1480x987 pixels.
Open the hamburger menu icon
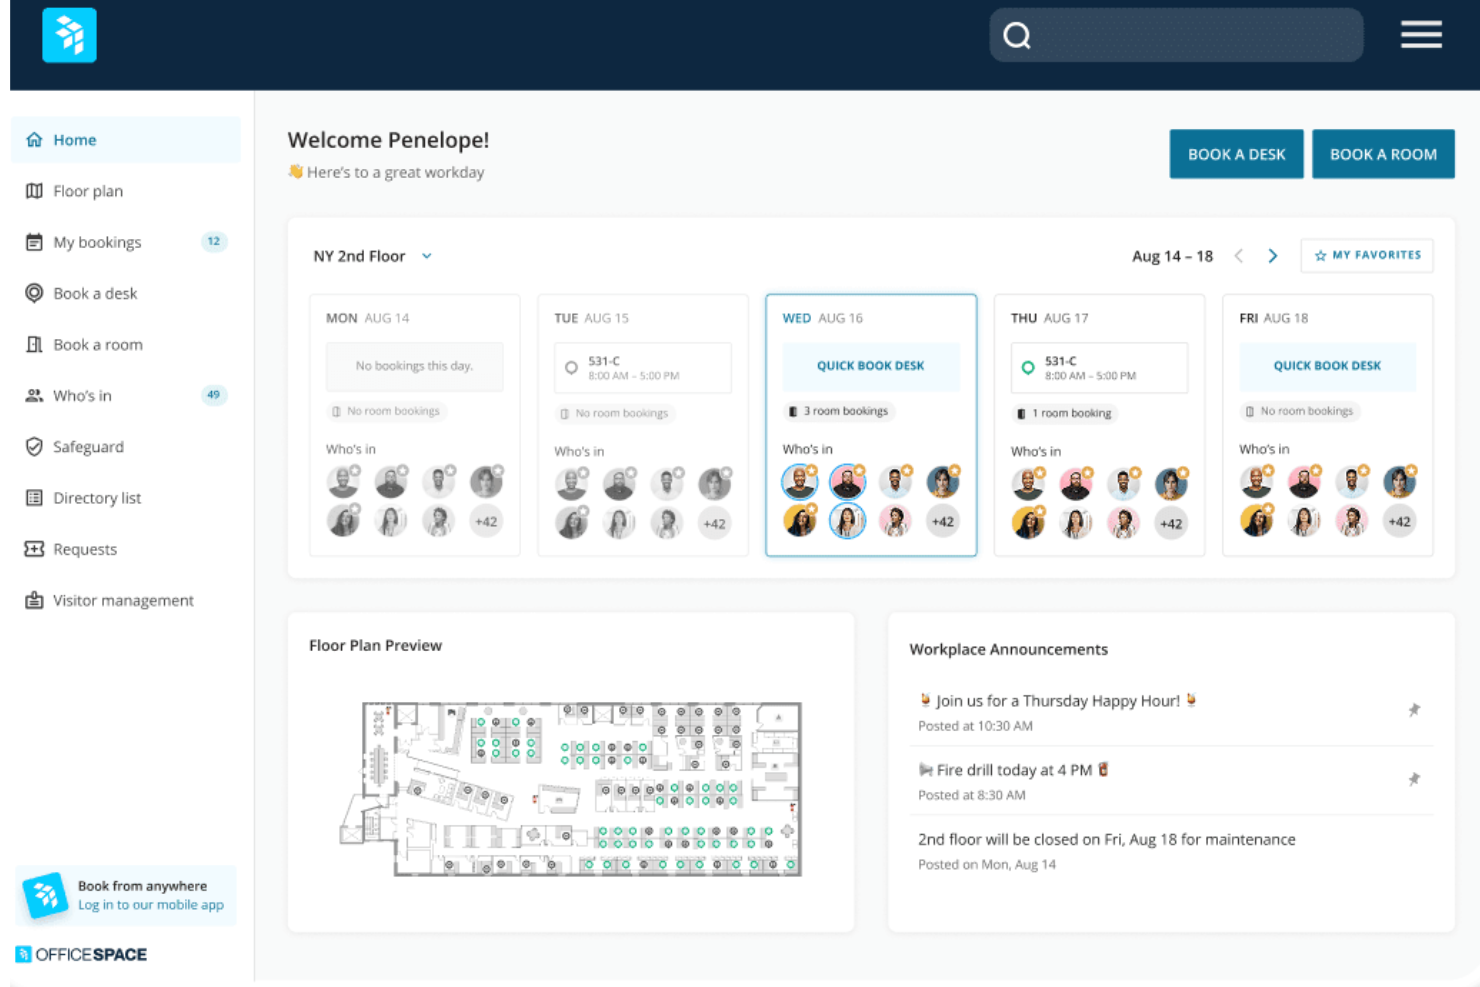coord(1420,35)
